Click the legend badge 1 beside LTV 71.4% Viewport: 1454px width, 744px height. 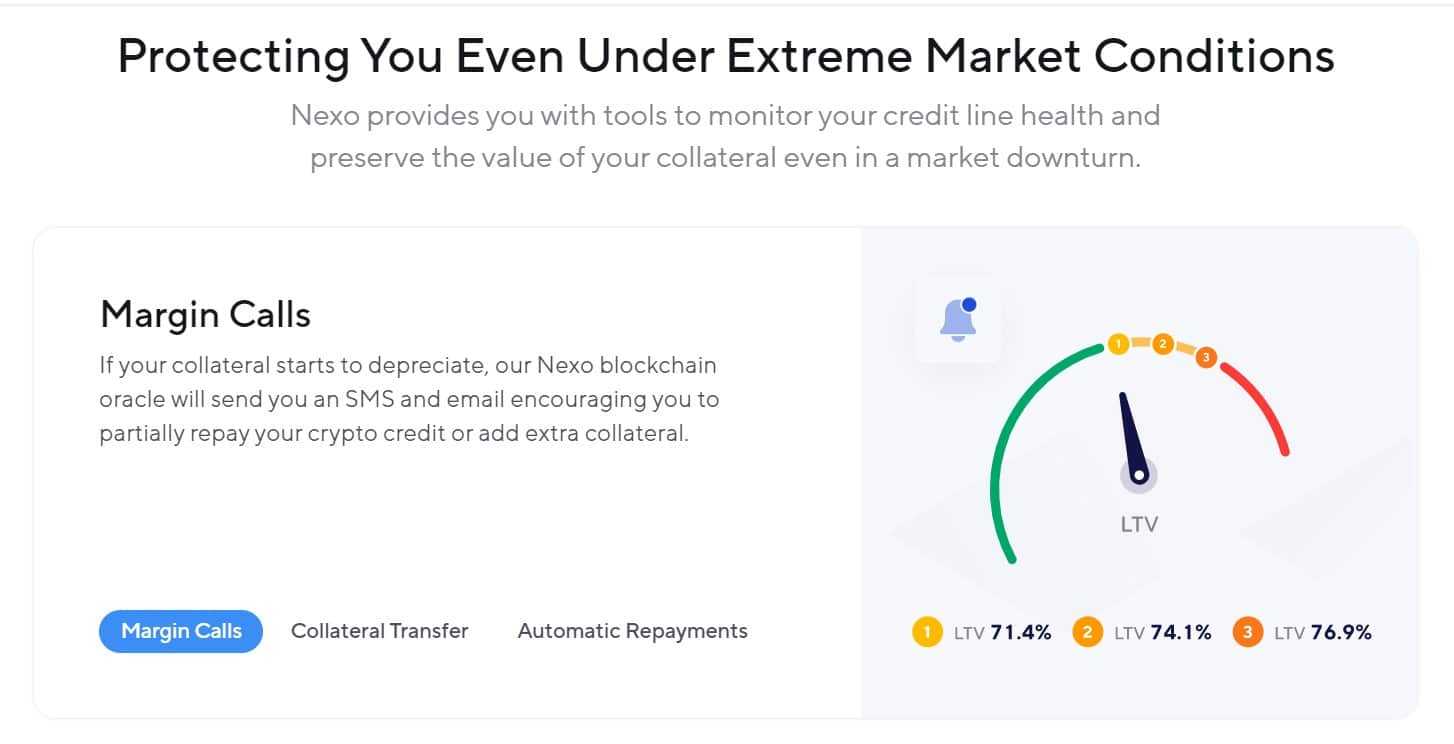[x=927, y=632]
